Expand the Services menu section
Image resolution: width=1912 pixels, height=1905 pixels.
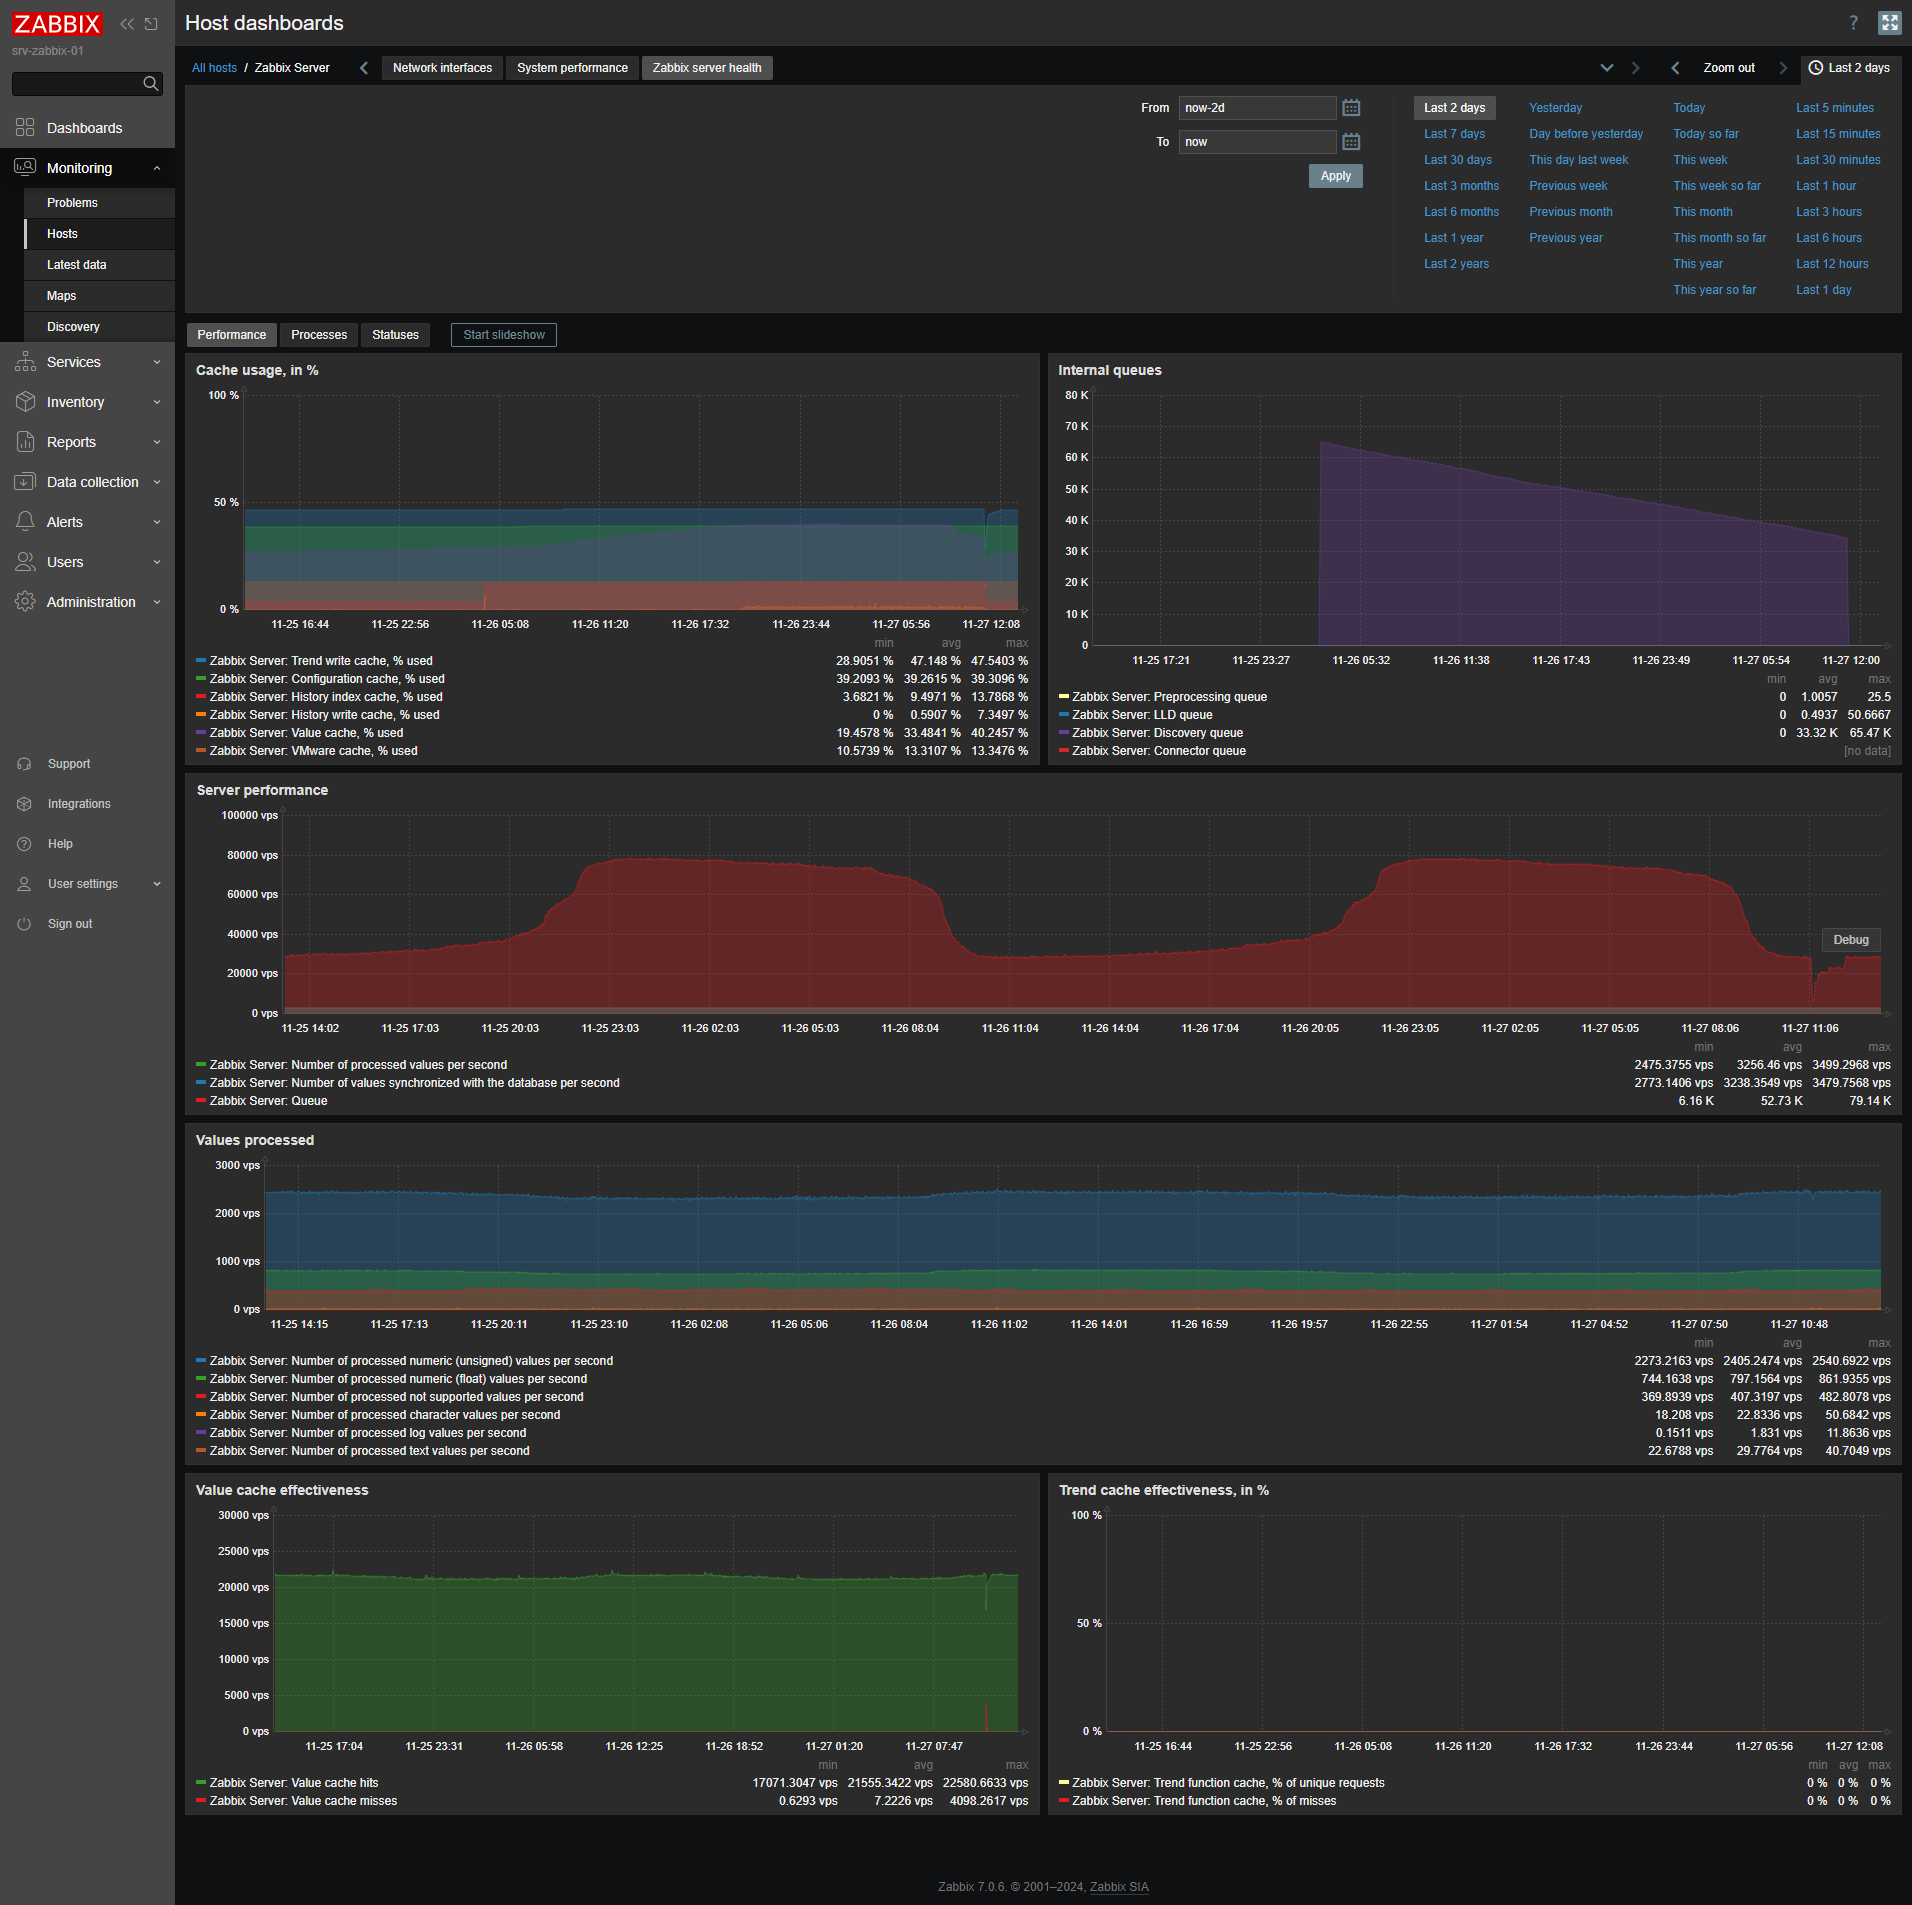[157, 362]
